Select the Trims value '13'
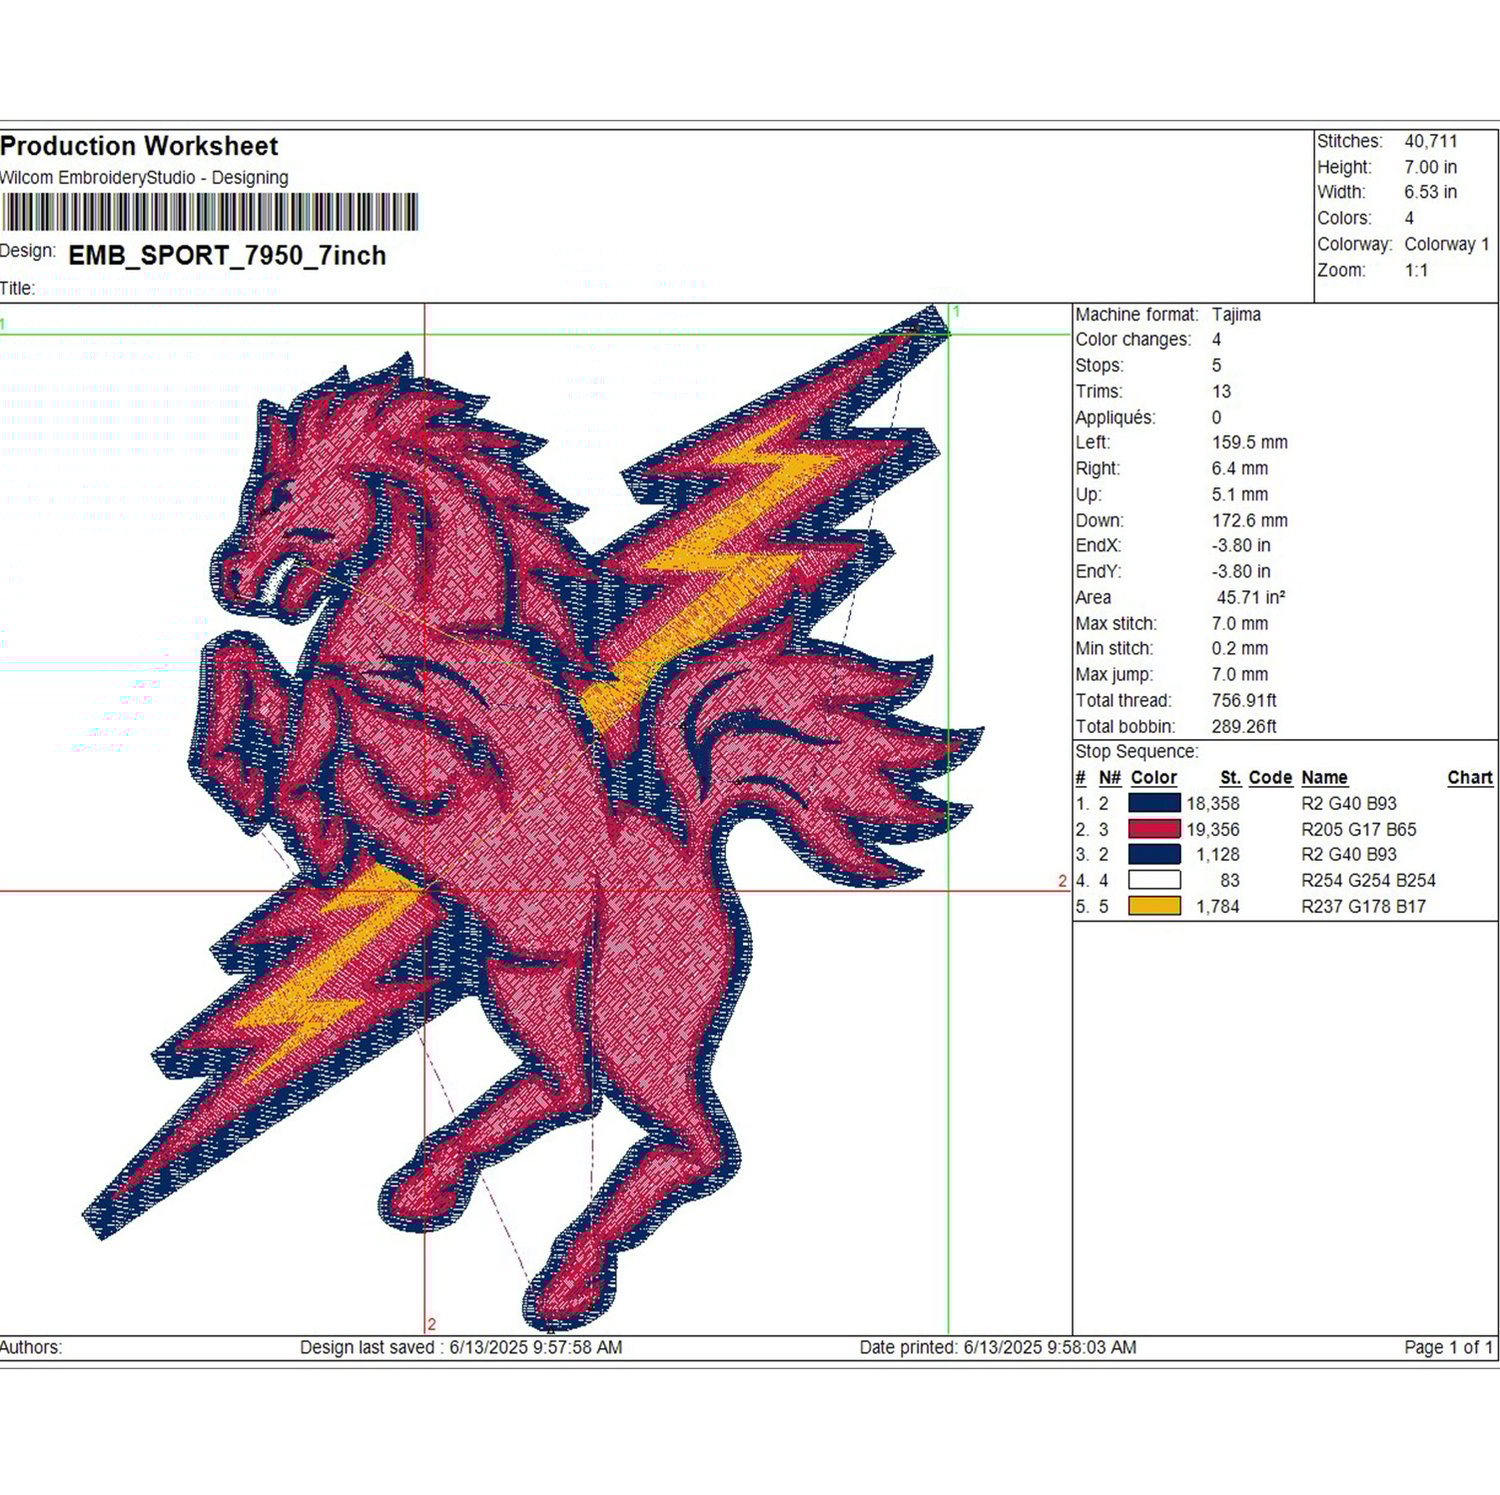Viewport: 1500px width, 1495px height. 1221,392
